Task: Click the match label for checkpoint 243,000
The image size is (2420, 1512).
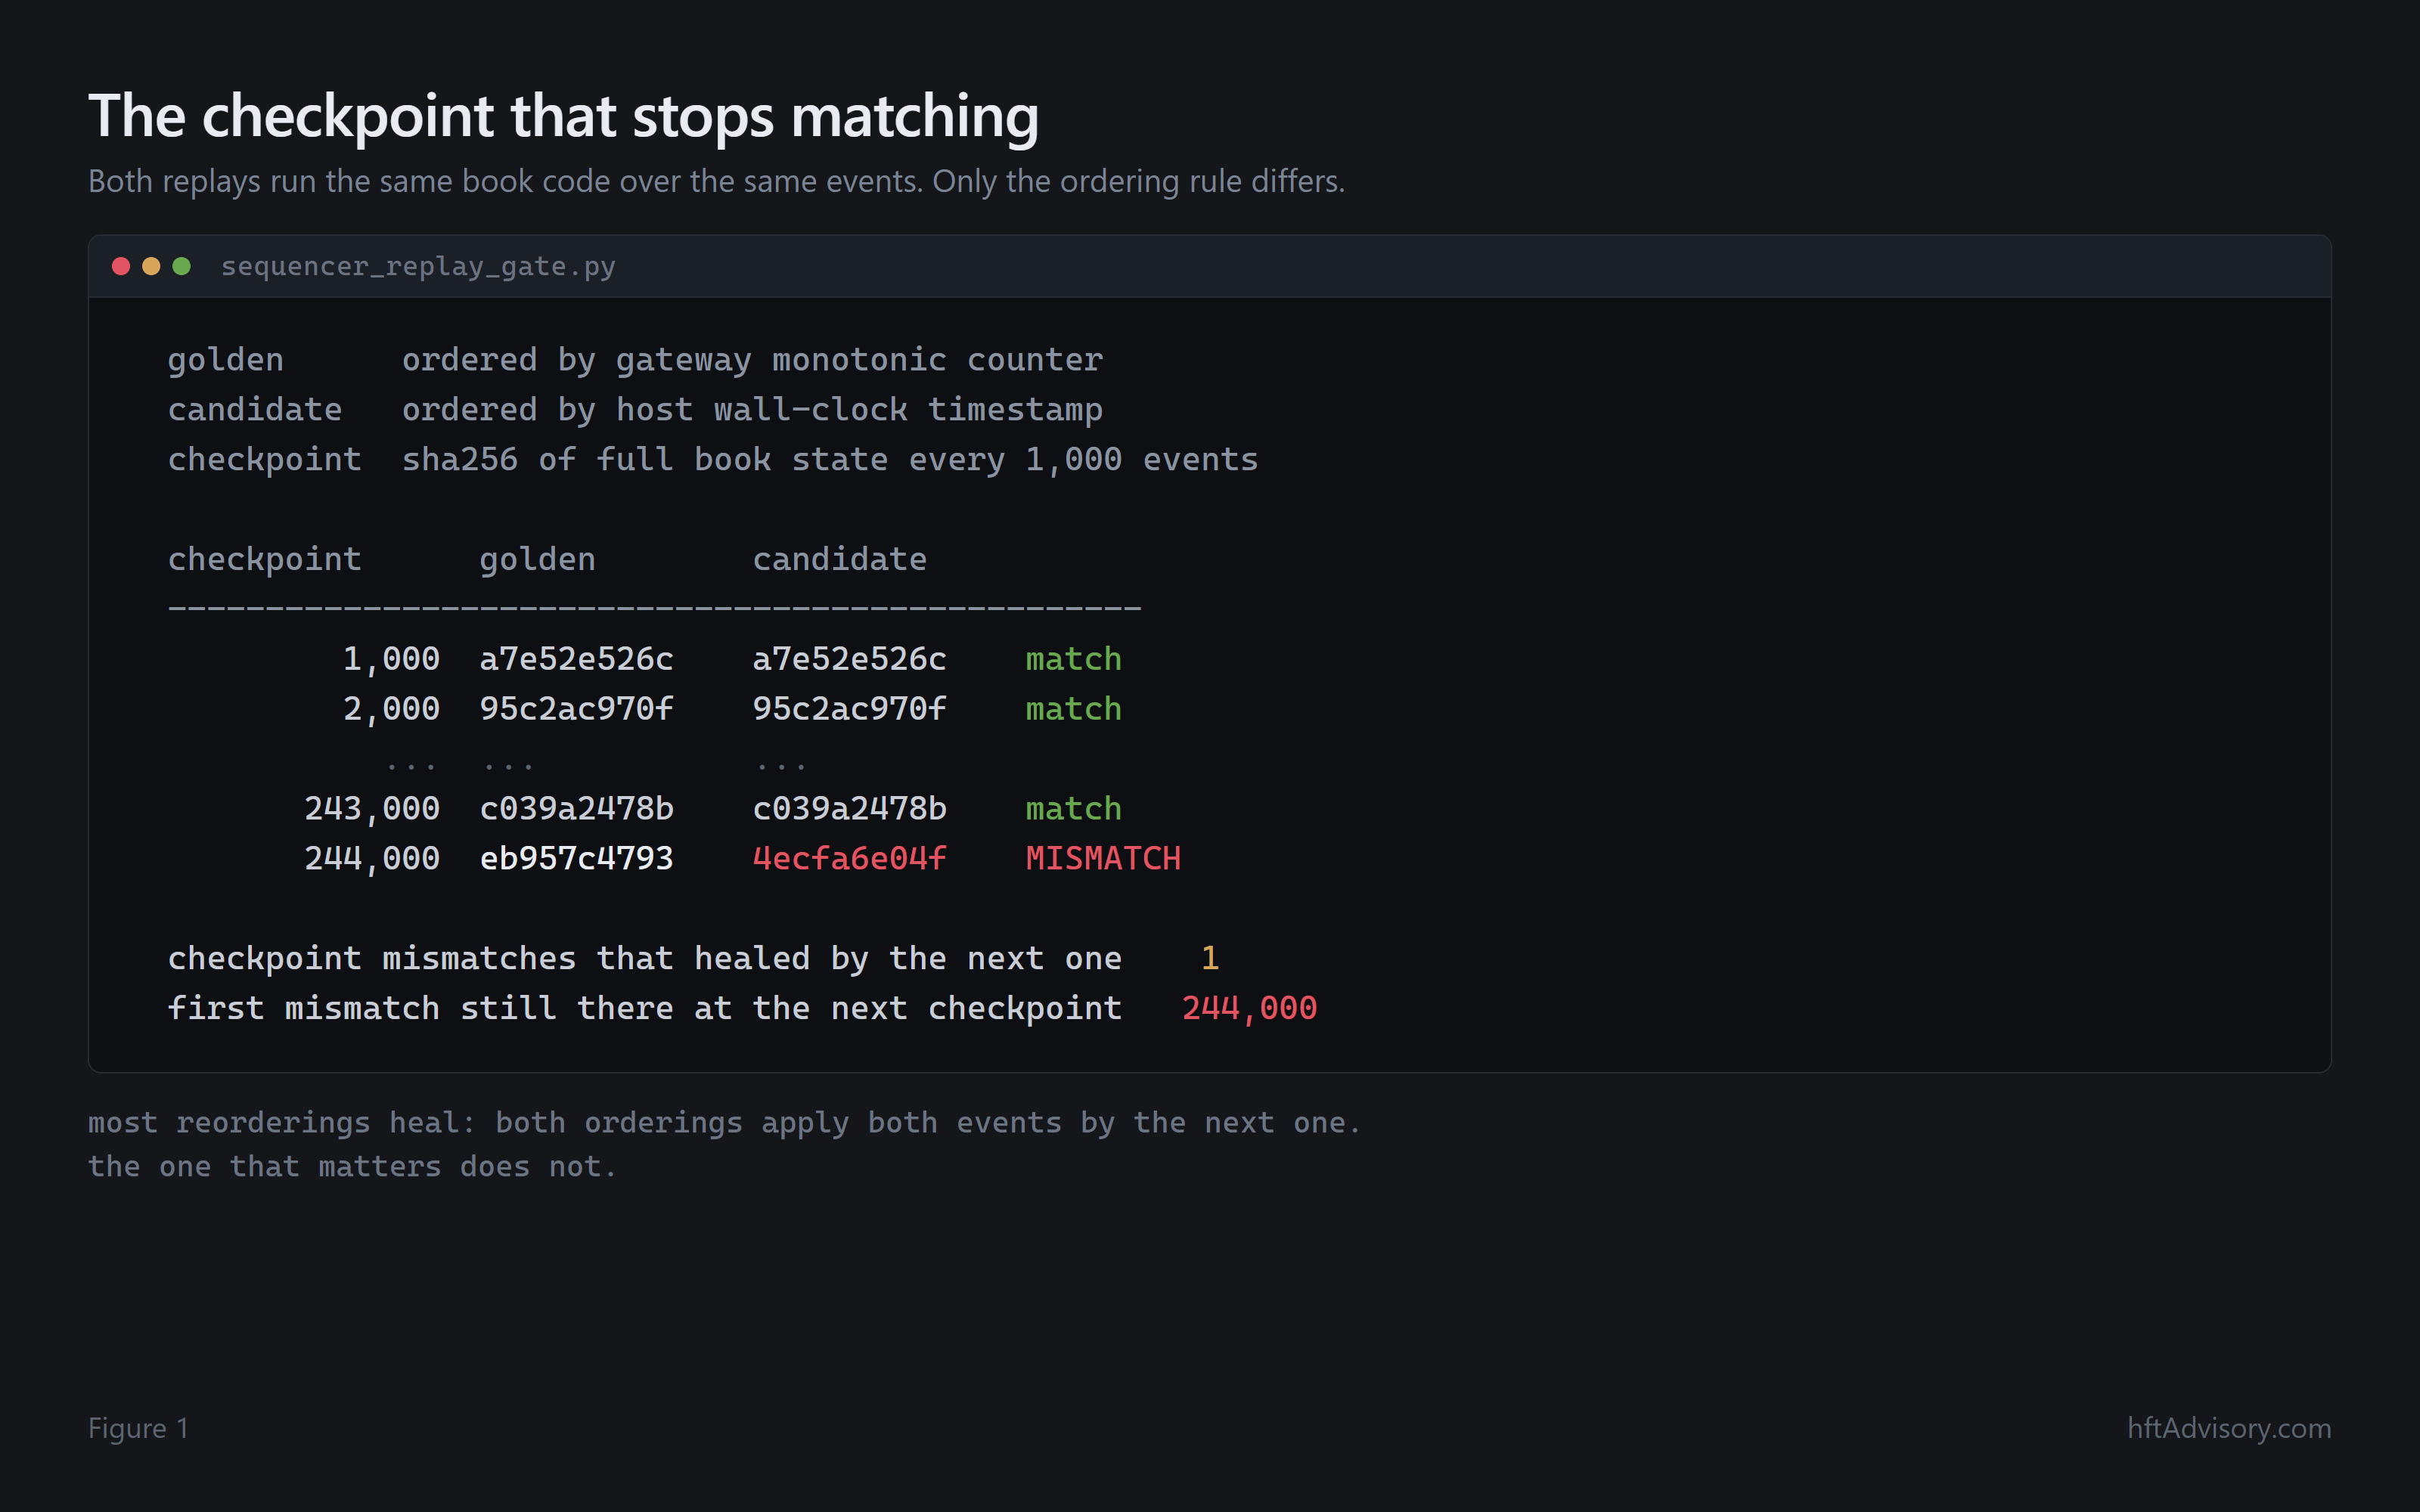Action: (1073, 808)
